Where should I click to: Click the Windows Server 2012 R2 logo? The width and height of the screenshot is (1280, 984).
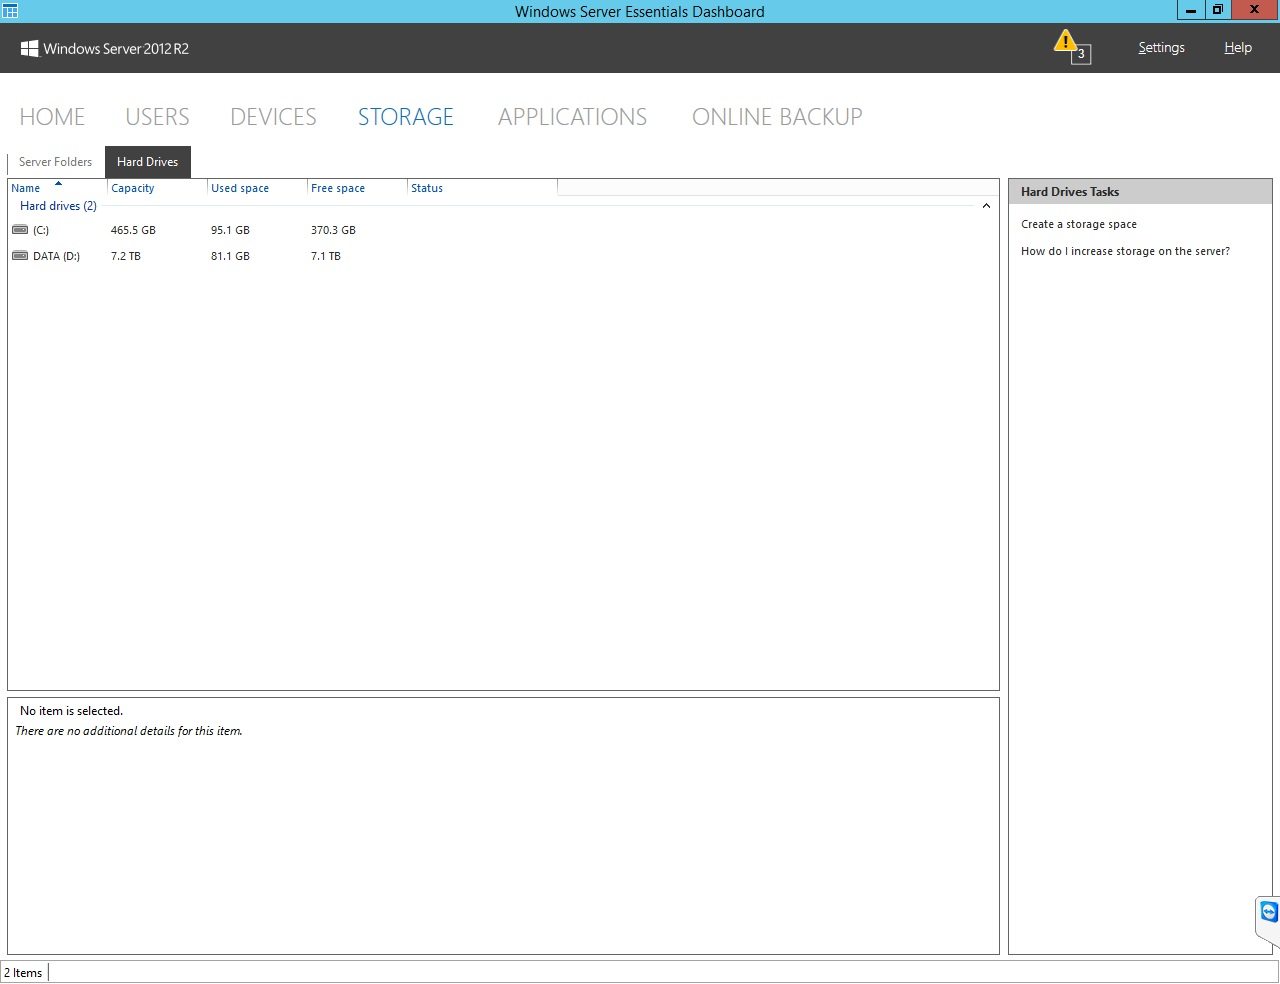tap(105, 48)
